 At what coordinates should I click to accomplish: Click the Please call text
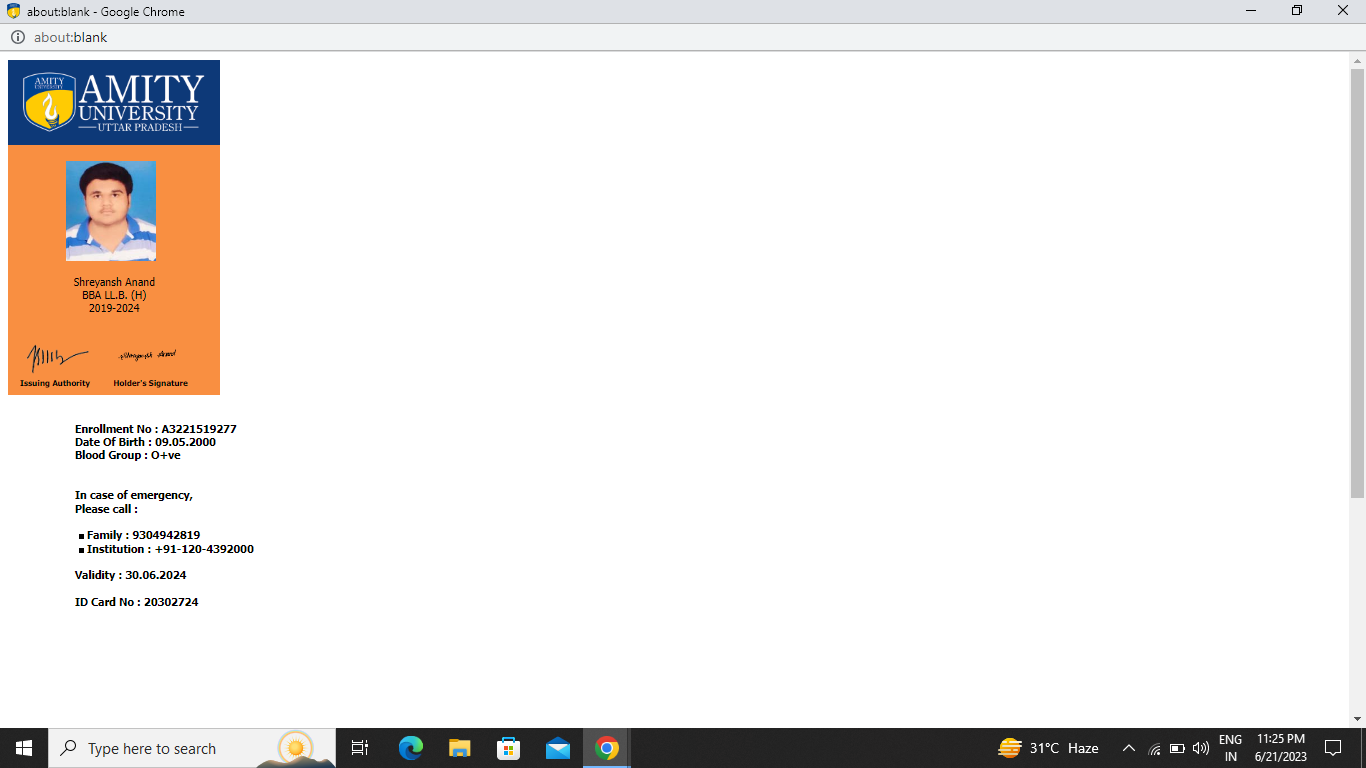[x=106, y=509]
